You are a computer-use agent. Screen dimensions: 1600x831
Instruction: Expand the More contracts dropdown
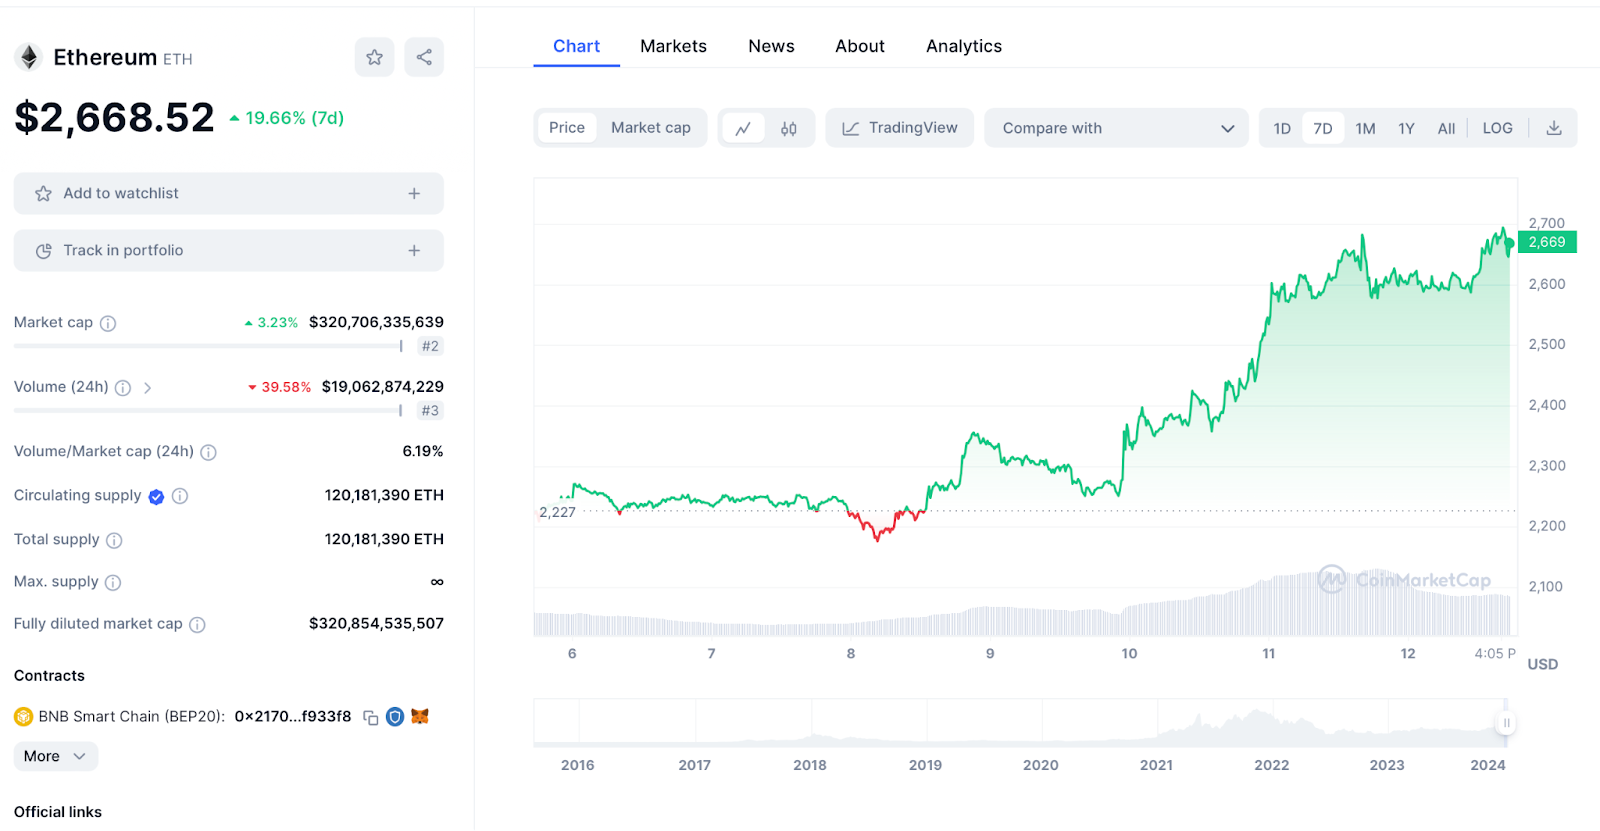click(x=56, y=757)
